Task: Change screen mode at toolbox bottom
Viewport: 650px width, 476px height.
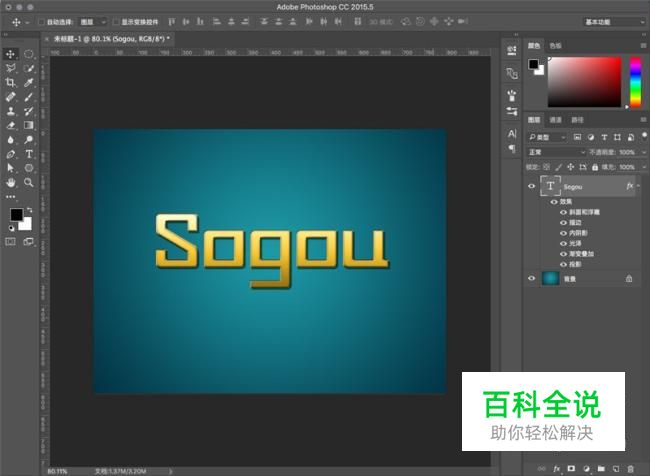Action: pyautogui.click(x=29, y=241)
